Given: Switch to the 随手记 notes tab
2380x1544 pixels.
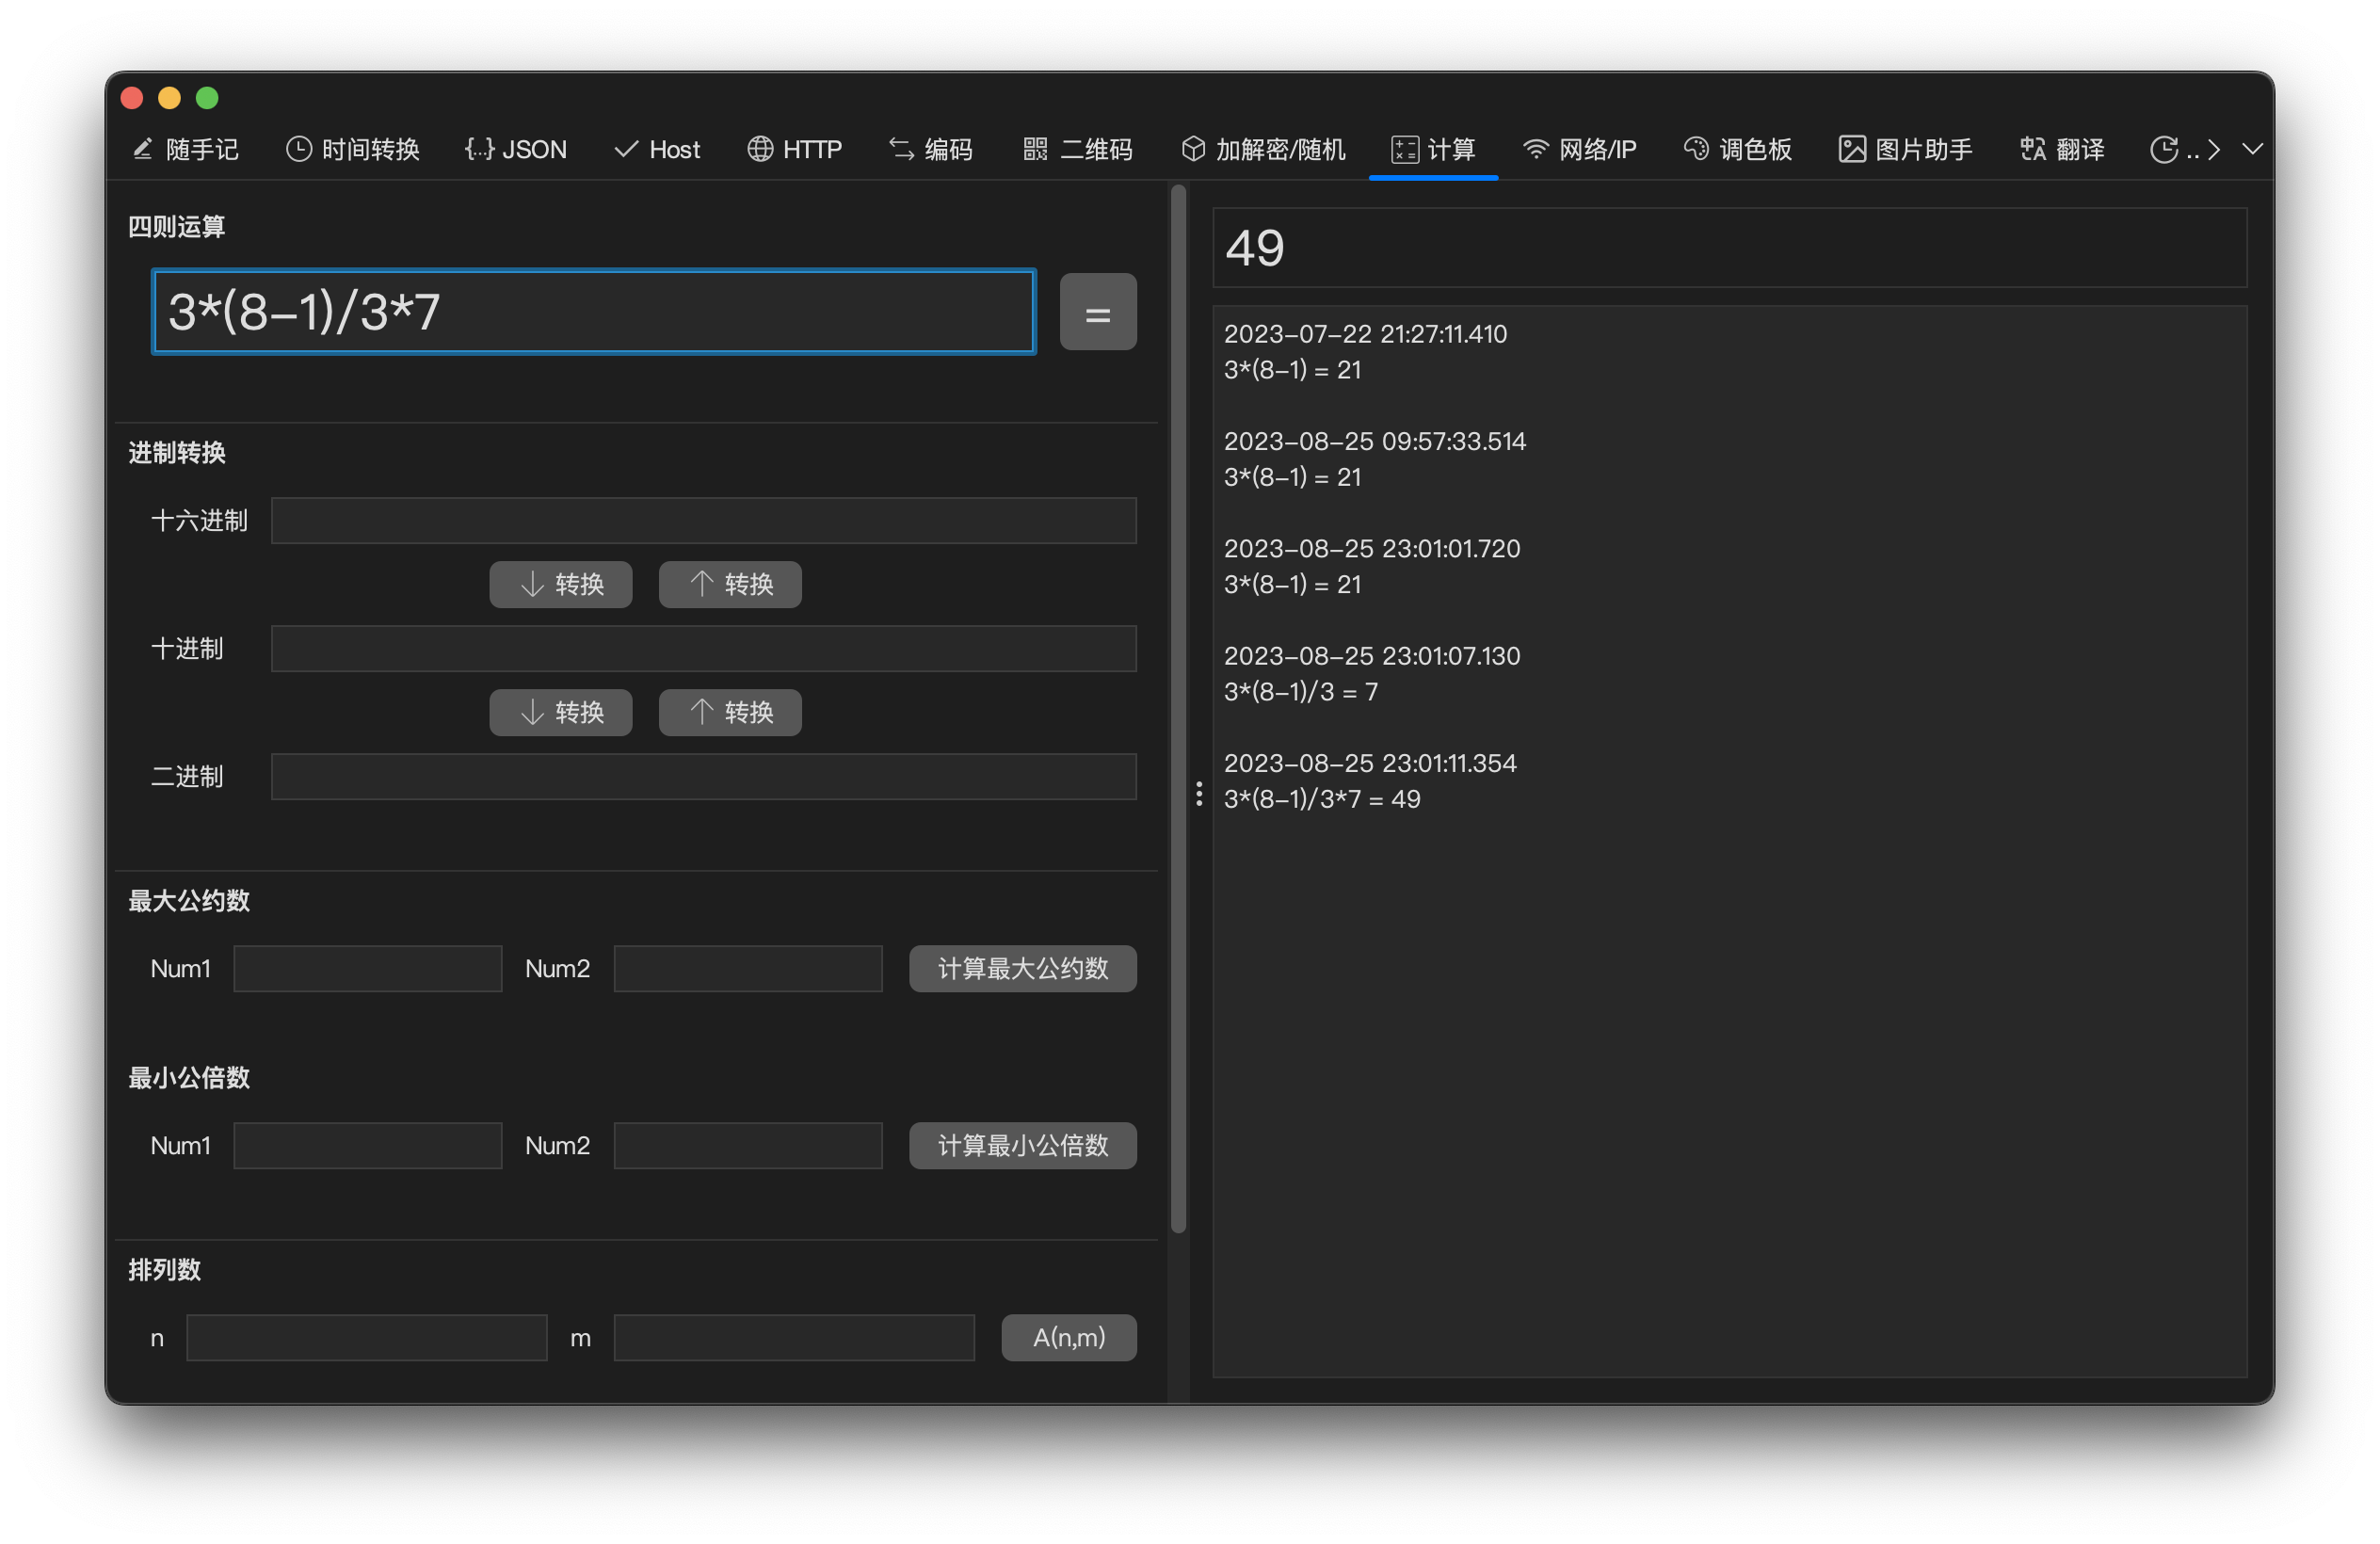Looking at the screenshot, I should [186, 149].
